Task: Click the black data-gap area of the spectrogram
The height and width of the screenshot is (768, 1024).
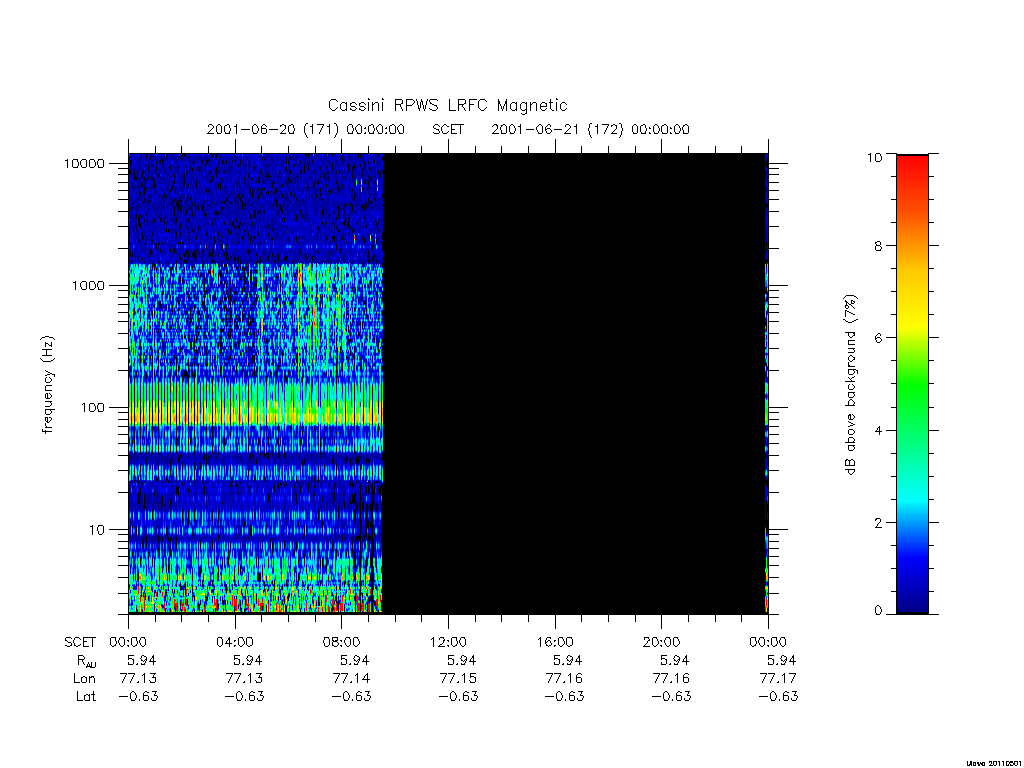Action: 573,383
